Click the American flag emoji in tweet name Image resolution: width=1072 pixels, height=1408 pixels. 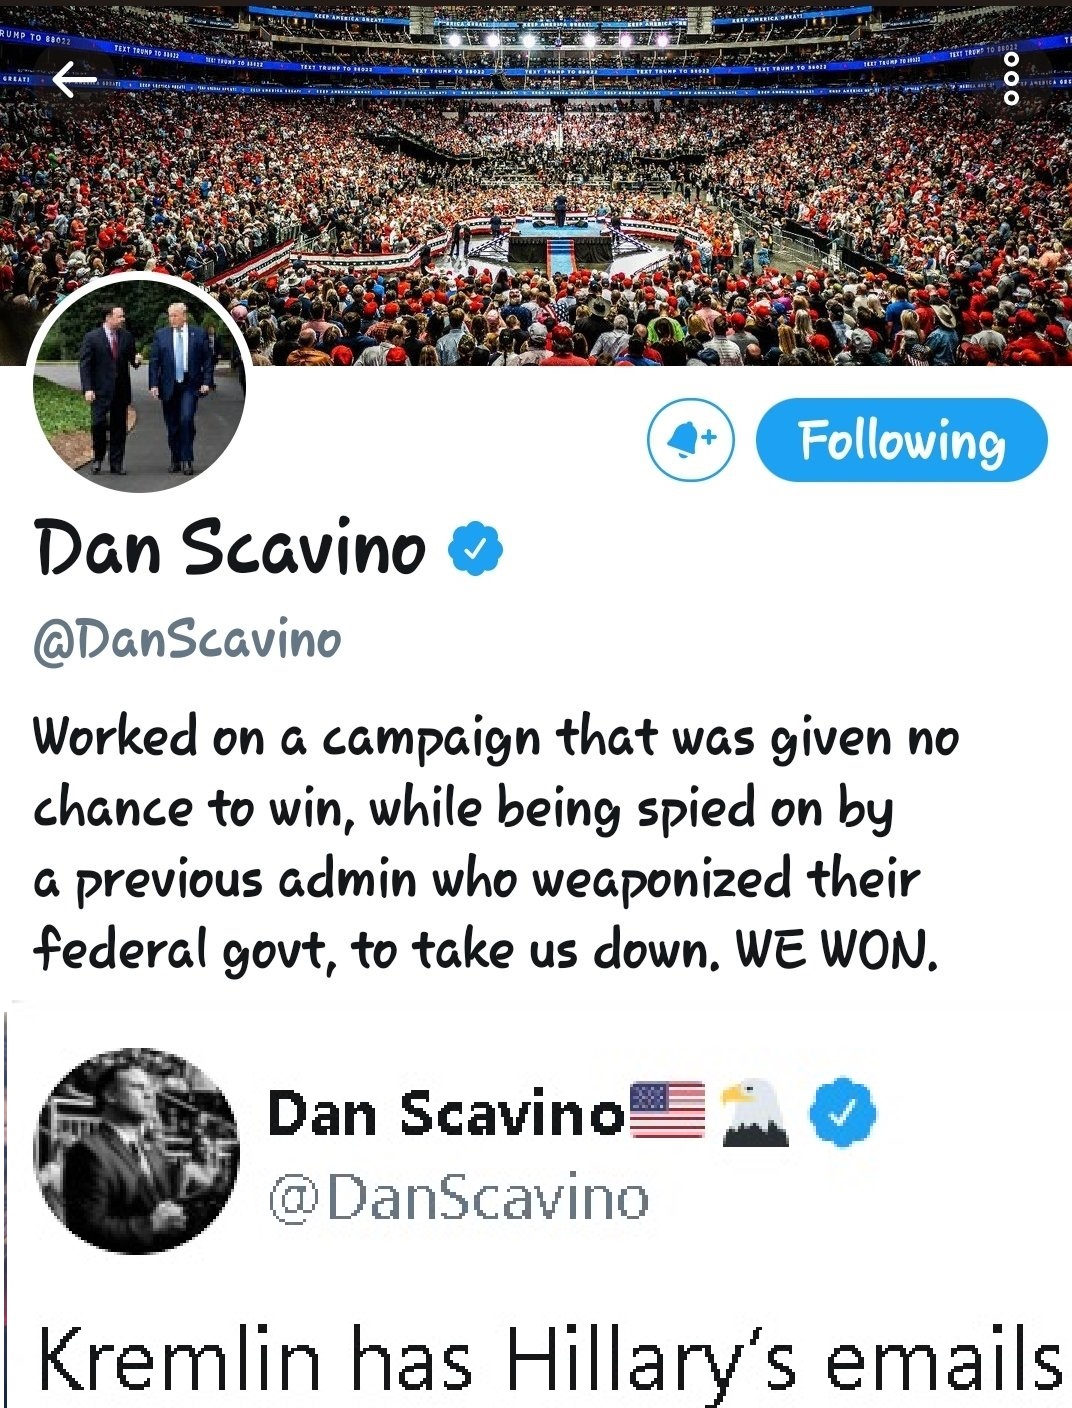pyautogui.click(x=668, y=1111)
